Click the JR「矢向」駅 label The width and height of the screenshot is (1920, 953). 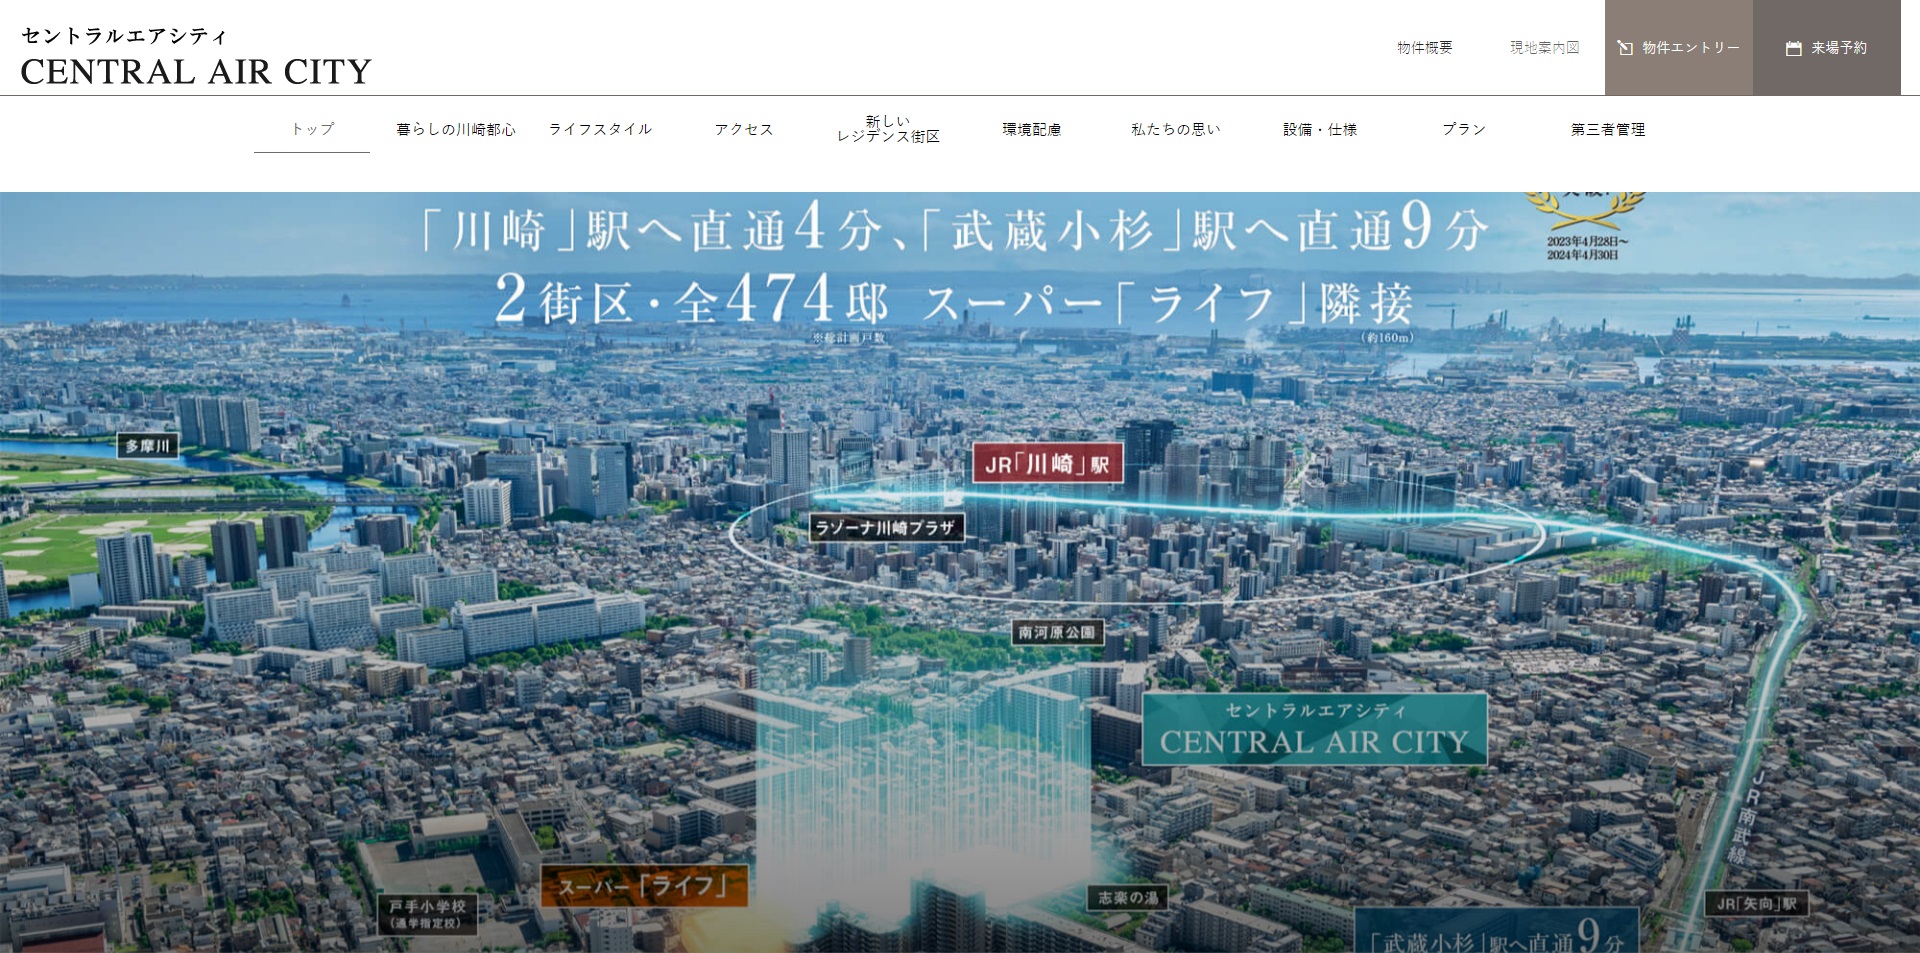1756,904
